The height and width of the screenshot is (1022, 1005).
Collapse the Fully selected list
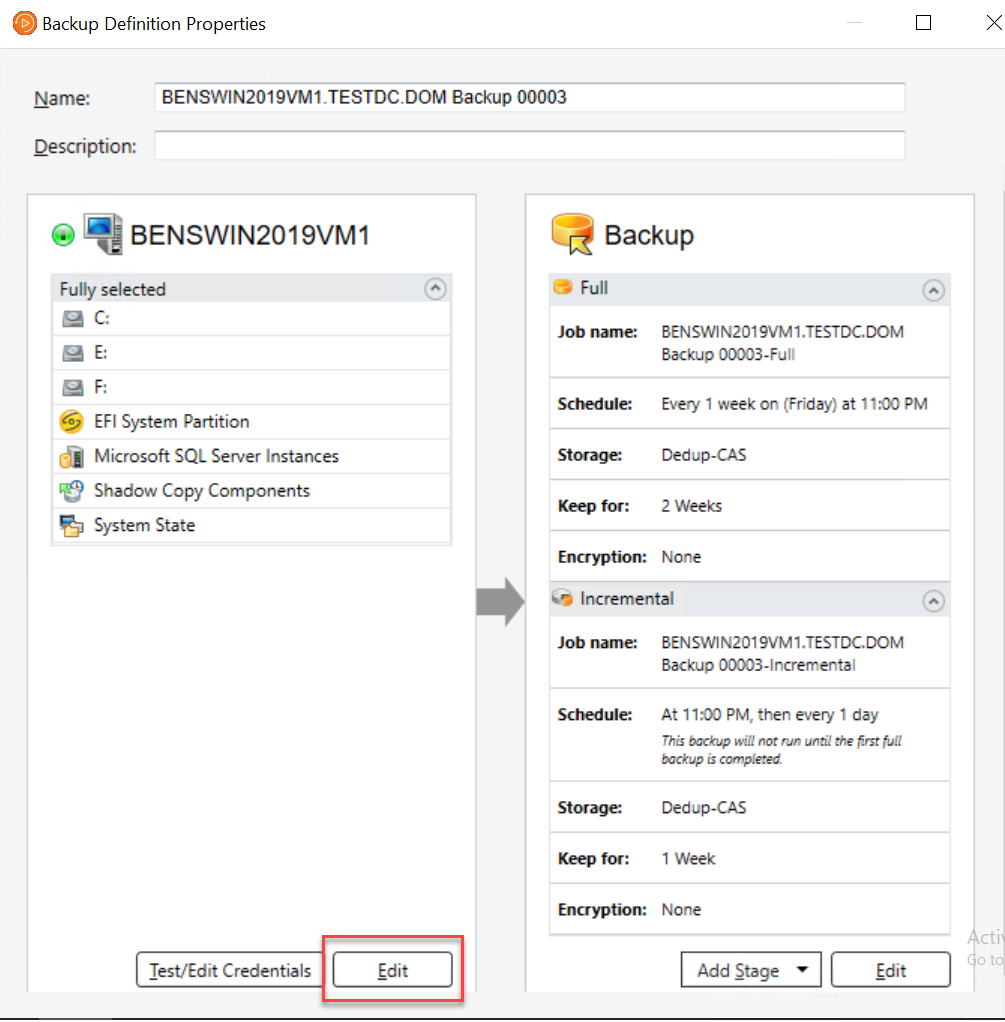435,289
